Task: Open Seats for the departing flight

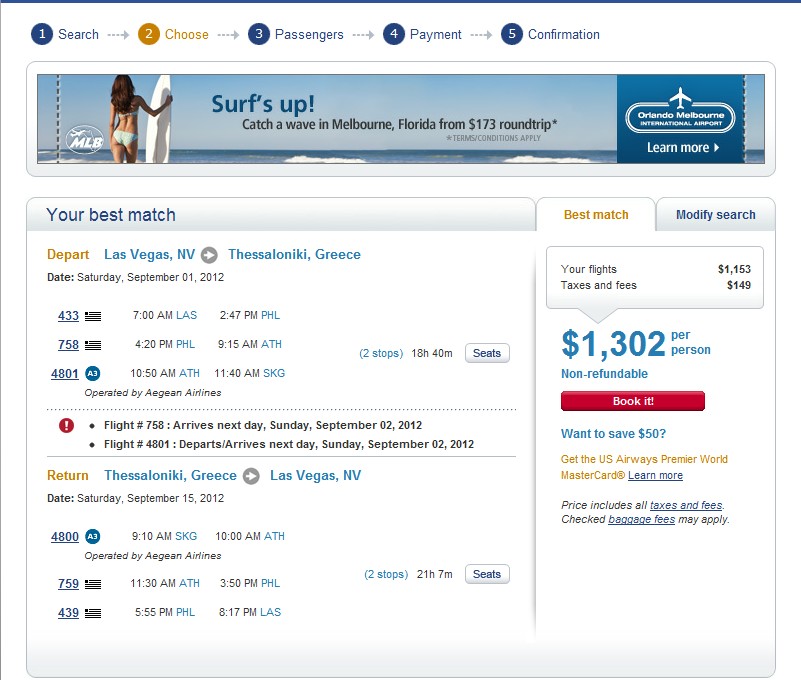Action: coord(487,353)
